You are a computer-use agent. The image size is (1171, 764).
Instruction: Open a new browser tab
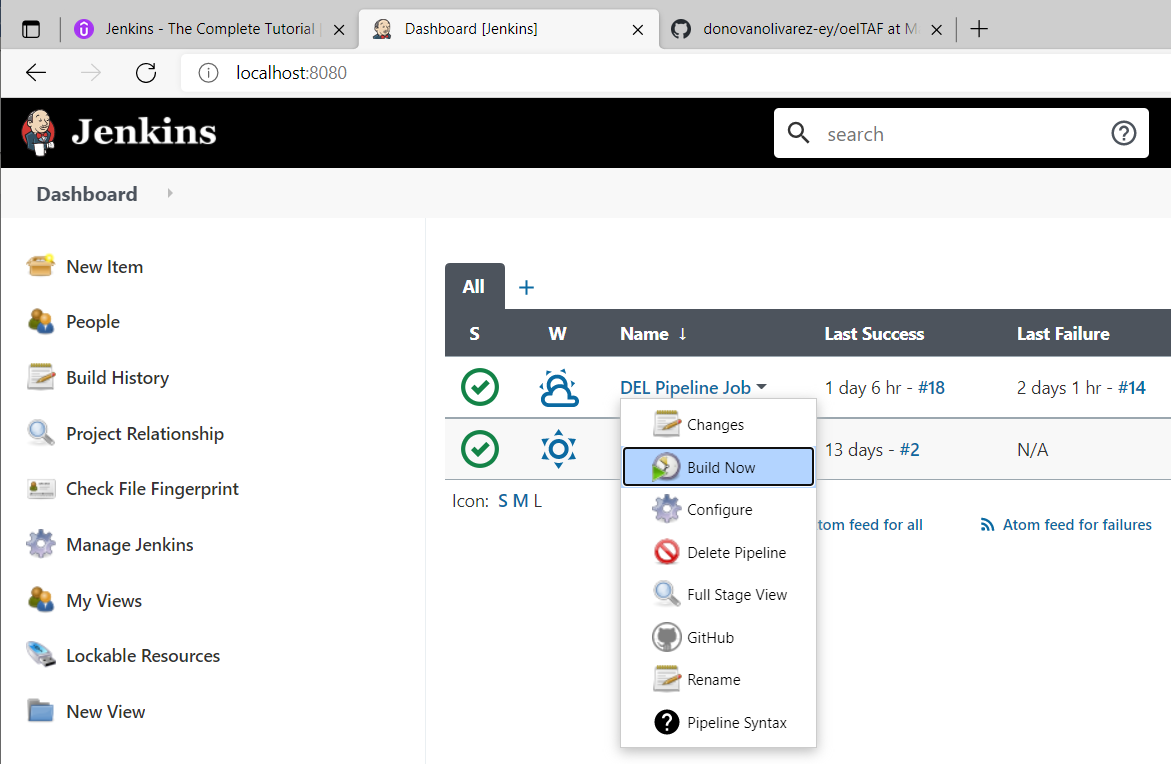pyautogui.click(x=978, y=29)
